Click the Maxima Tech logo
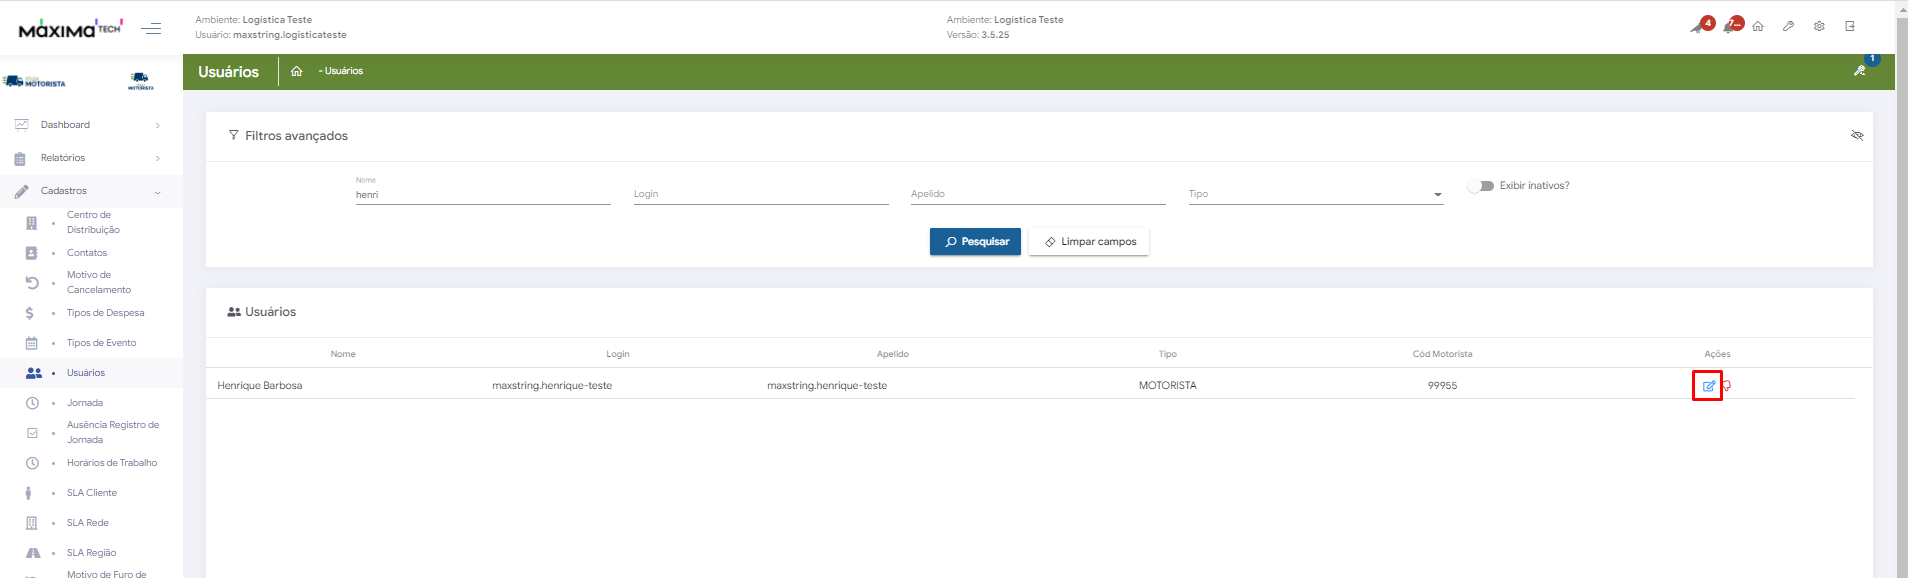This screenshot has height=578, width=1908. click(x=70, y=28)
